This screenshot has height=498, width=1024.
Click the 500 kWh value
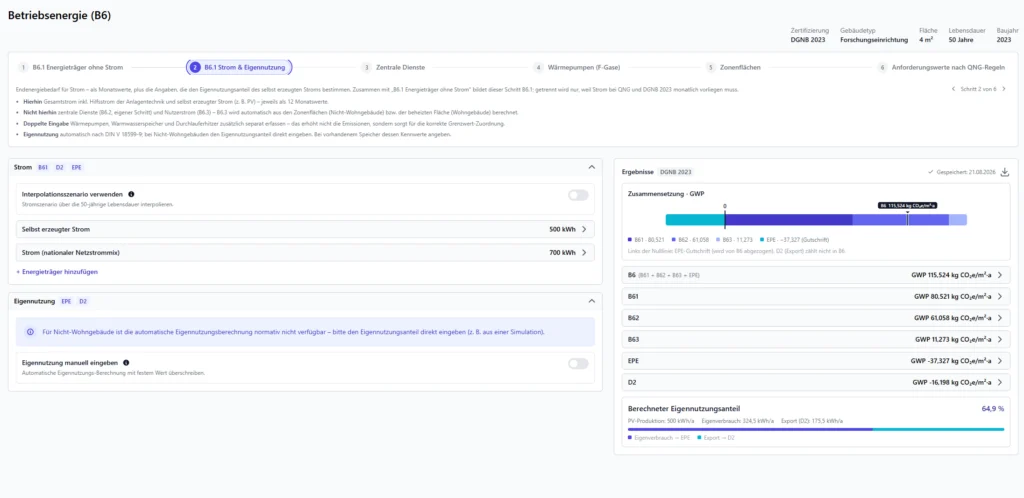click(x=562, y=229)
